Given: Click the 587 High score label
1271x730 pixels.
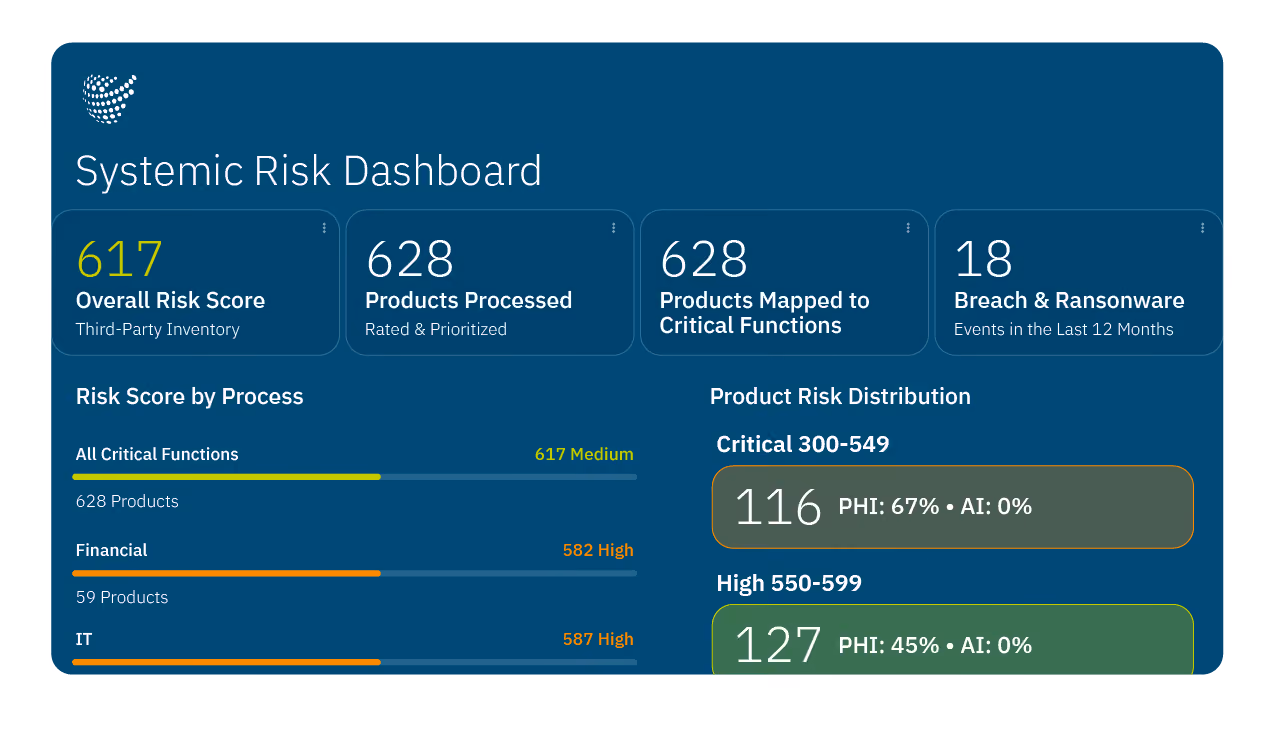Looking at the screenshot, I should click(598, 639).
